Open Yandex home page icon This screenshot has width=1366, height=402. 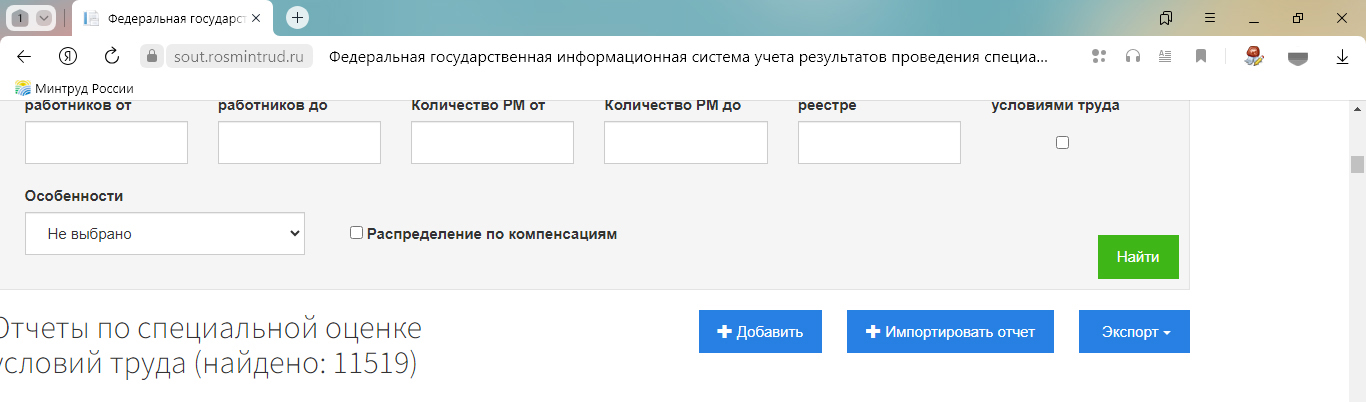(68, 56)
